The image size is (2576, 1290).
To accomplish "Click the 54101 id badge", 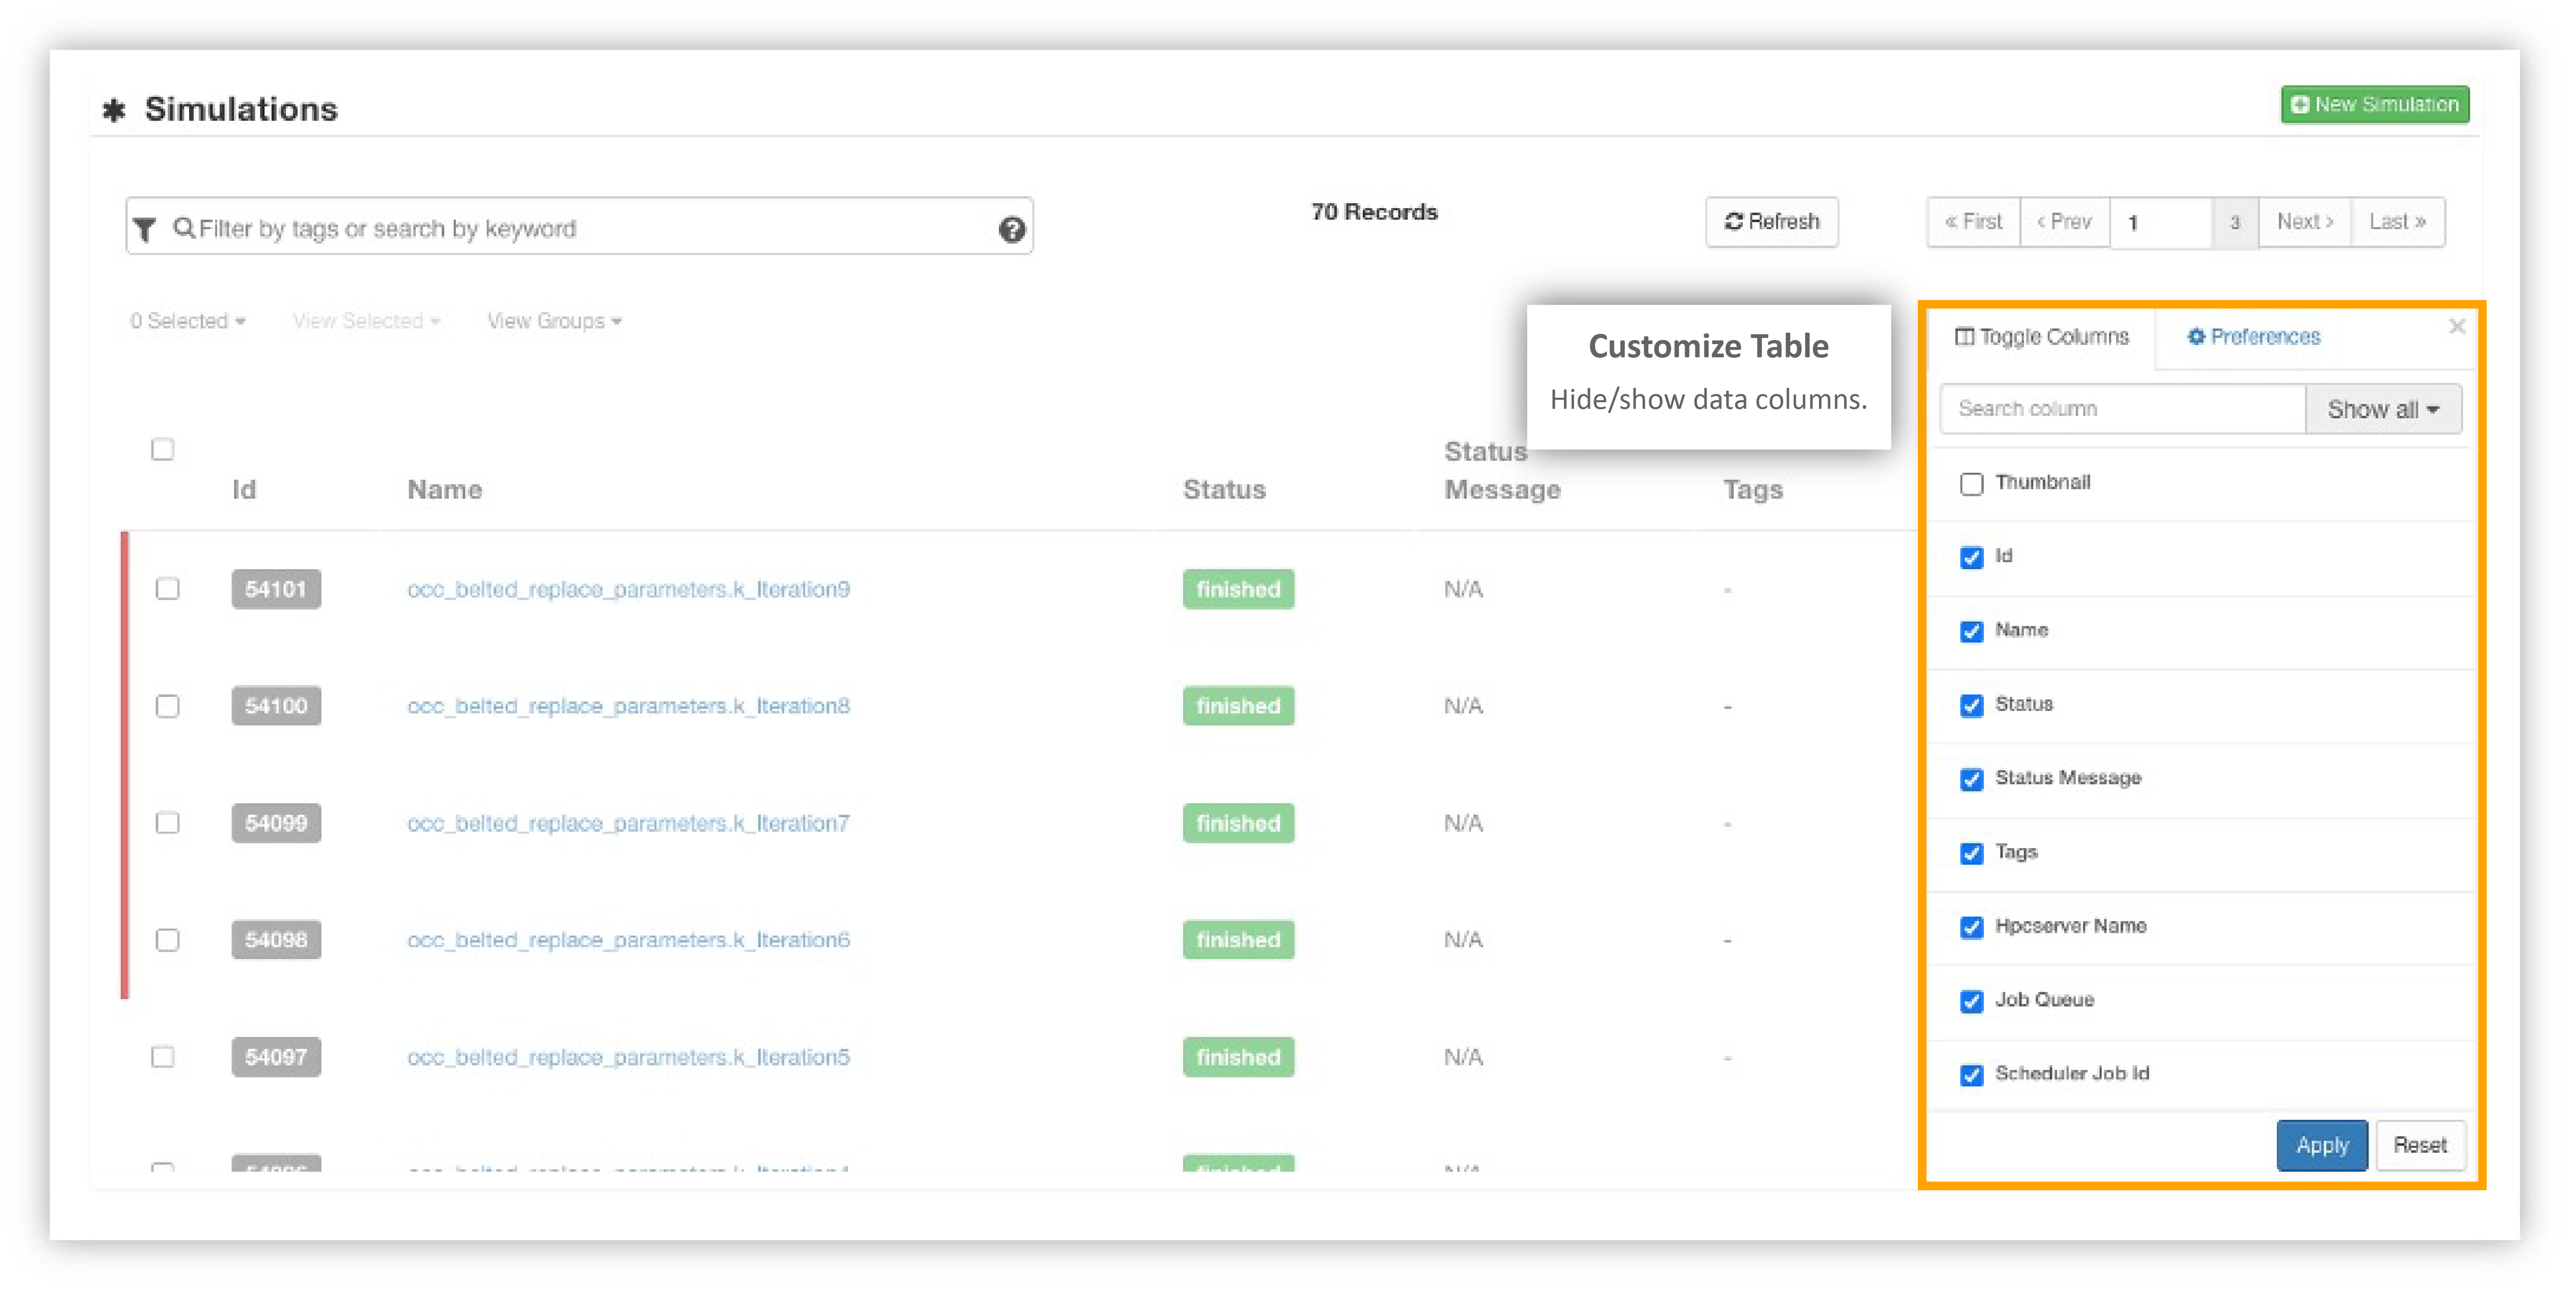I will (276, 589).
